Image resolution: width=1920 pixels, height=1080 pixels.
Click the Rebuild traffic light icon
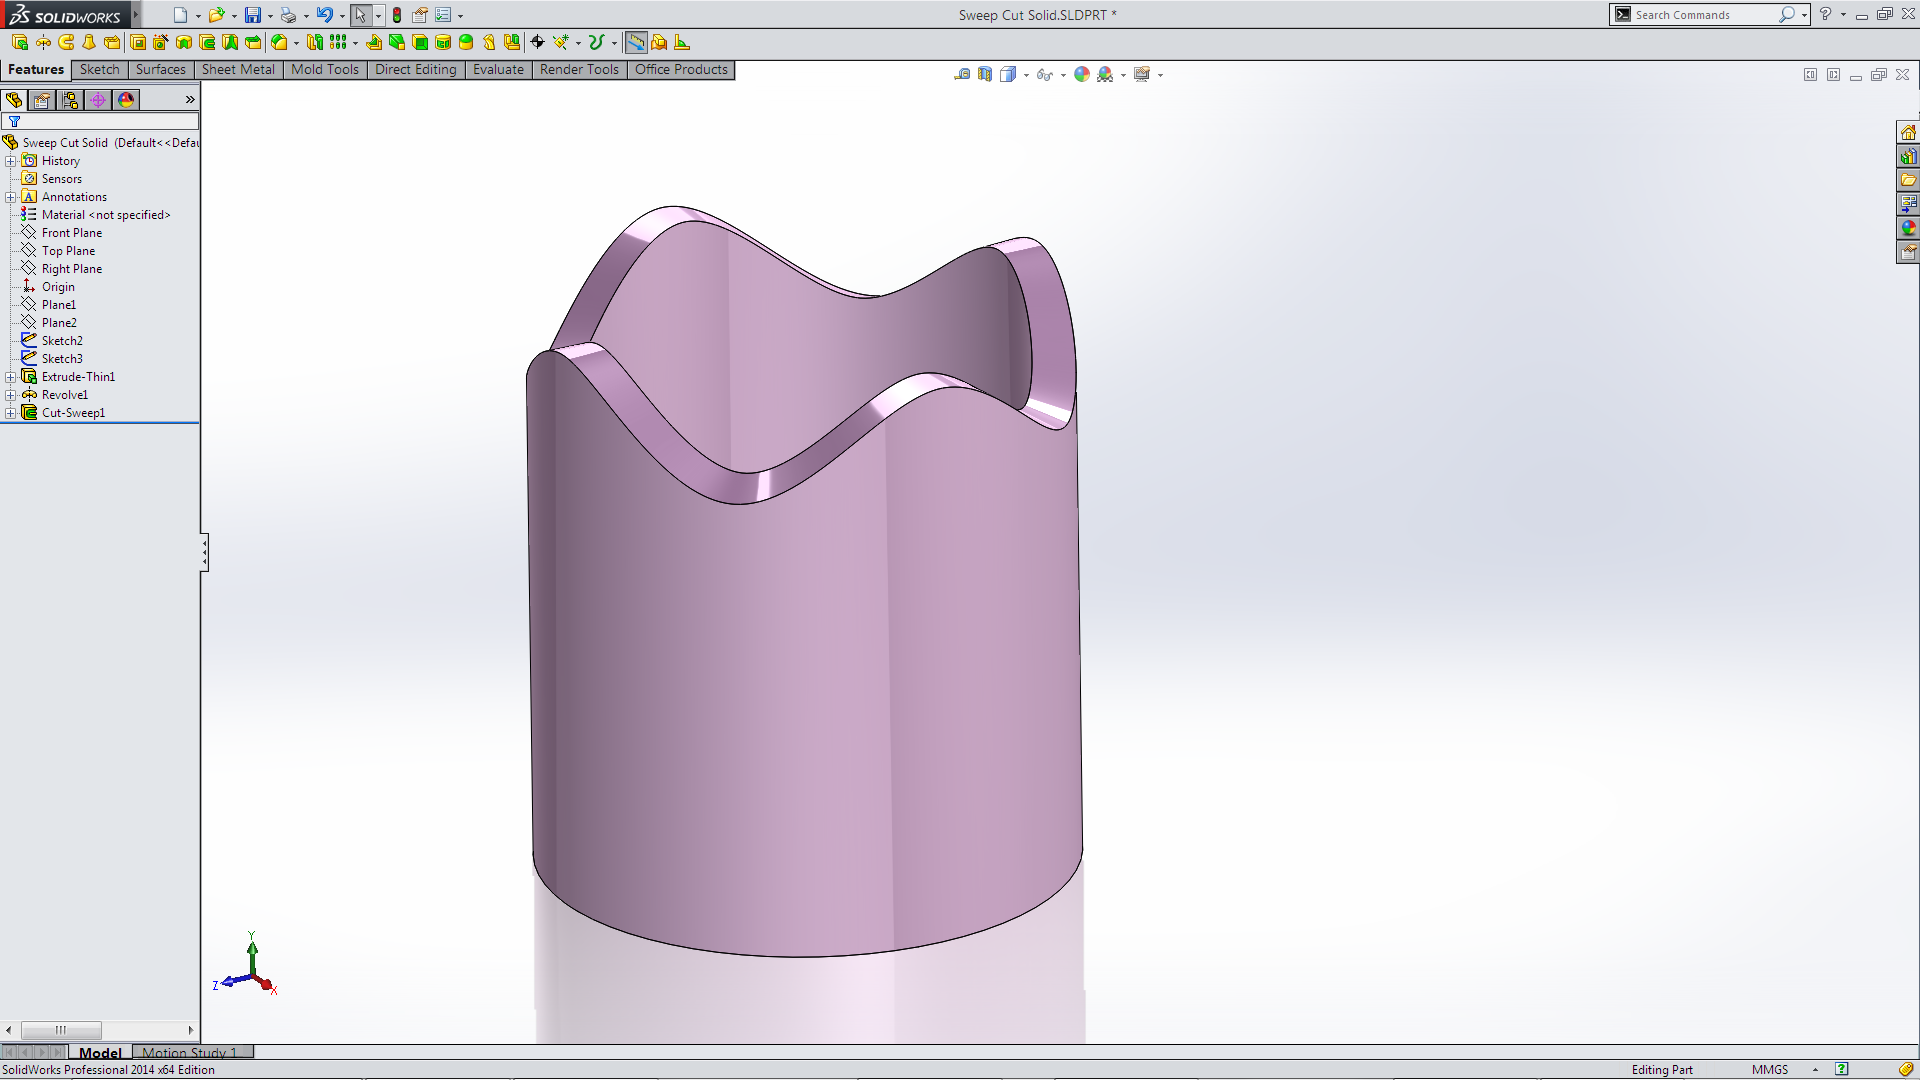tap(397, 15)
